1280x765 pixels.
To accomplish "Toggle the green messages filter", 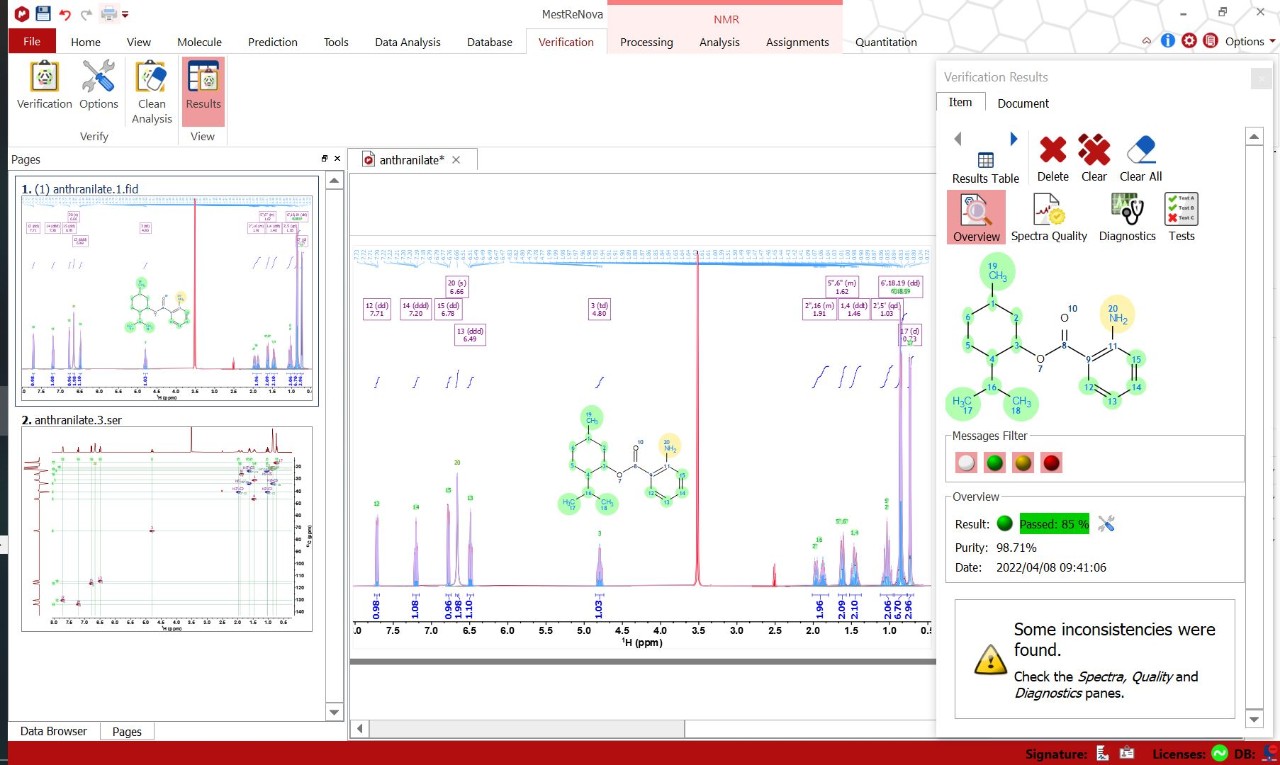I will [994, 462].
